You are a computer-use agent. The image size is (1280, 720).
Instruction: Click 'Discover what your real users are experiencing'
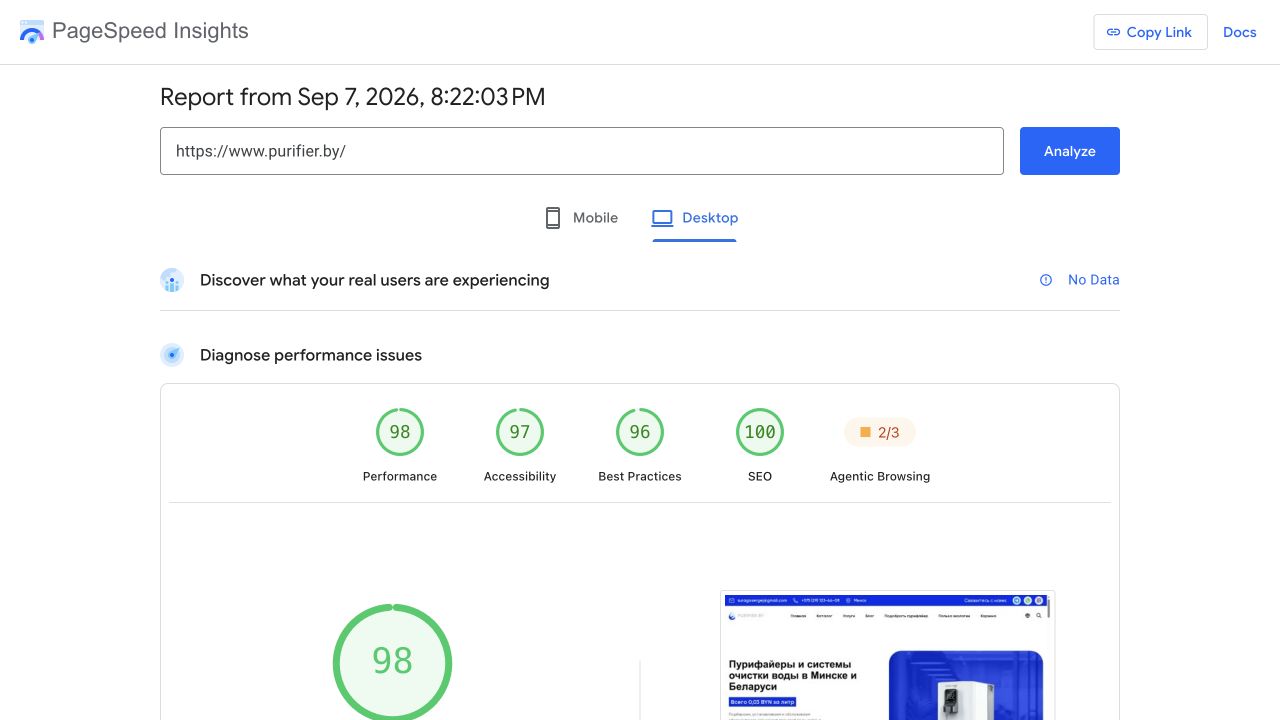[x=375, y=280]
